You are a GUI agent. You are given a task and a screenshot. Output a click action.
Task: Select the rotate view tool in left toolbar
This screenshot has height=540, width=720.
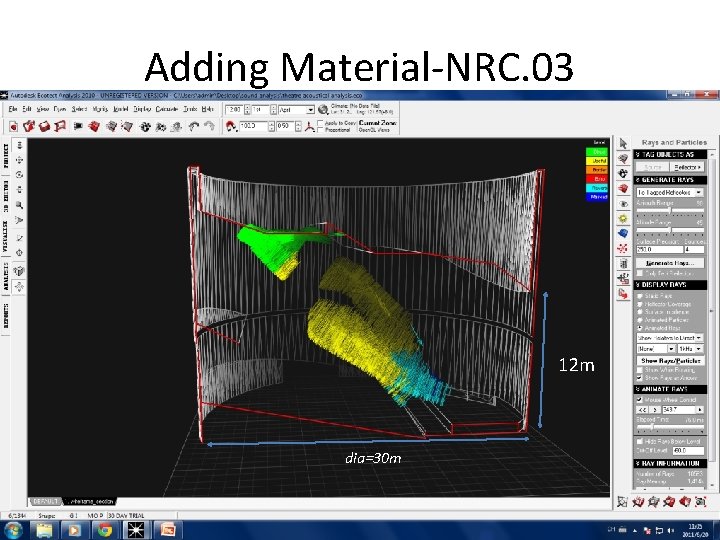click(19, 174)
